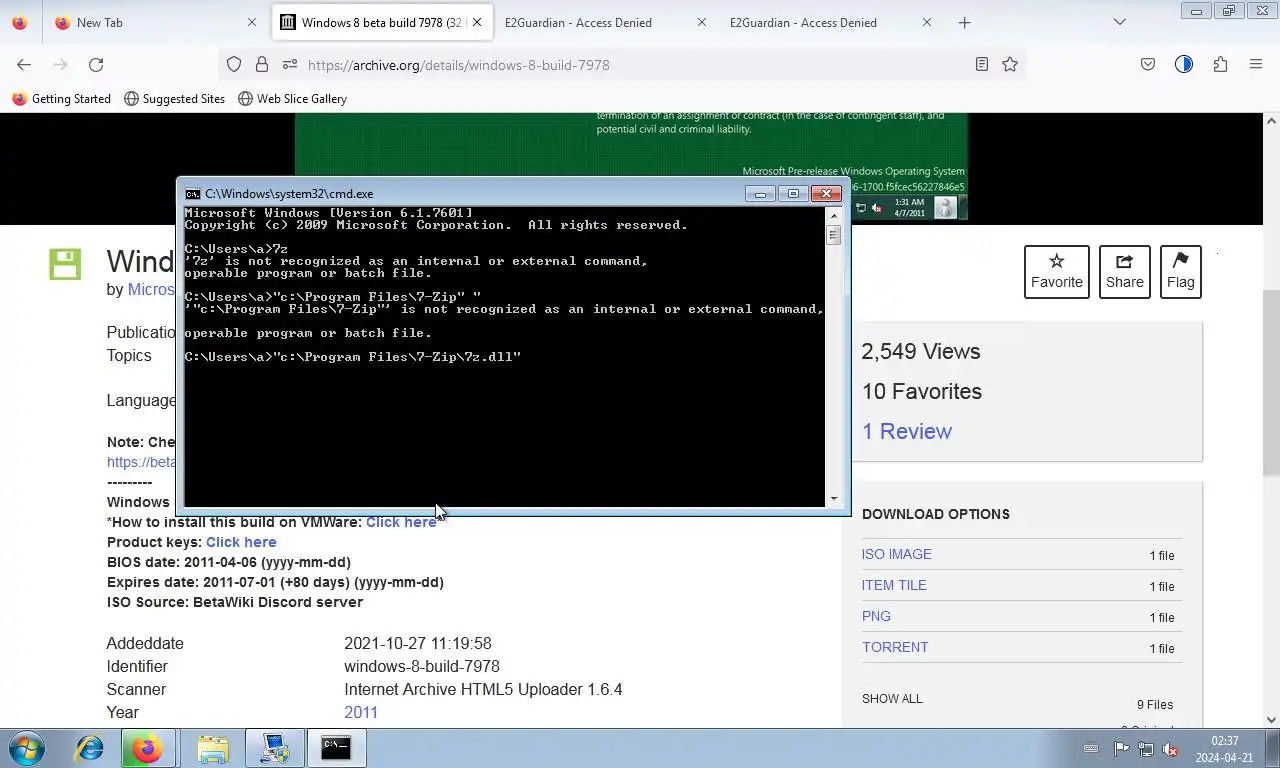Open the Pocket save icon

pyautogui.click(x=1148, y=64)
